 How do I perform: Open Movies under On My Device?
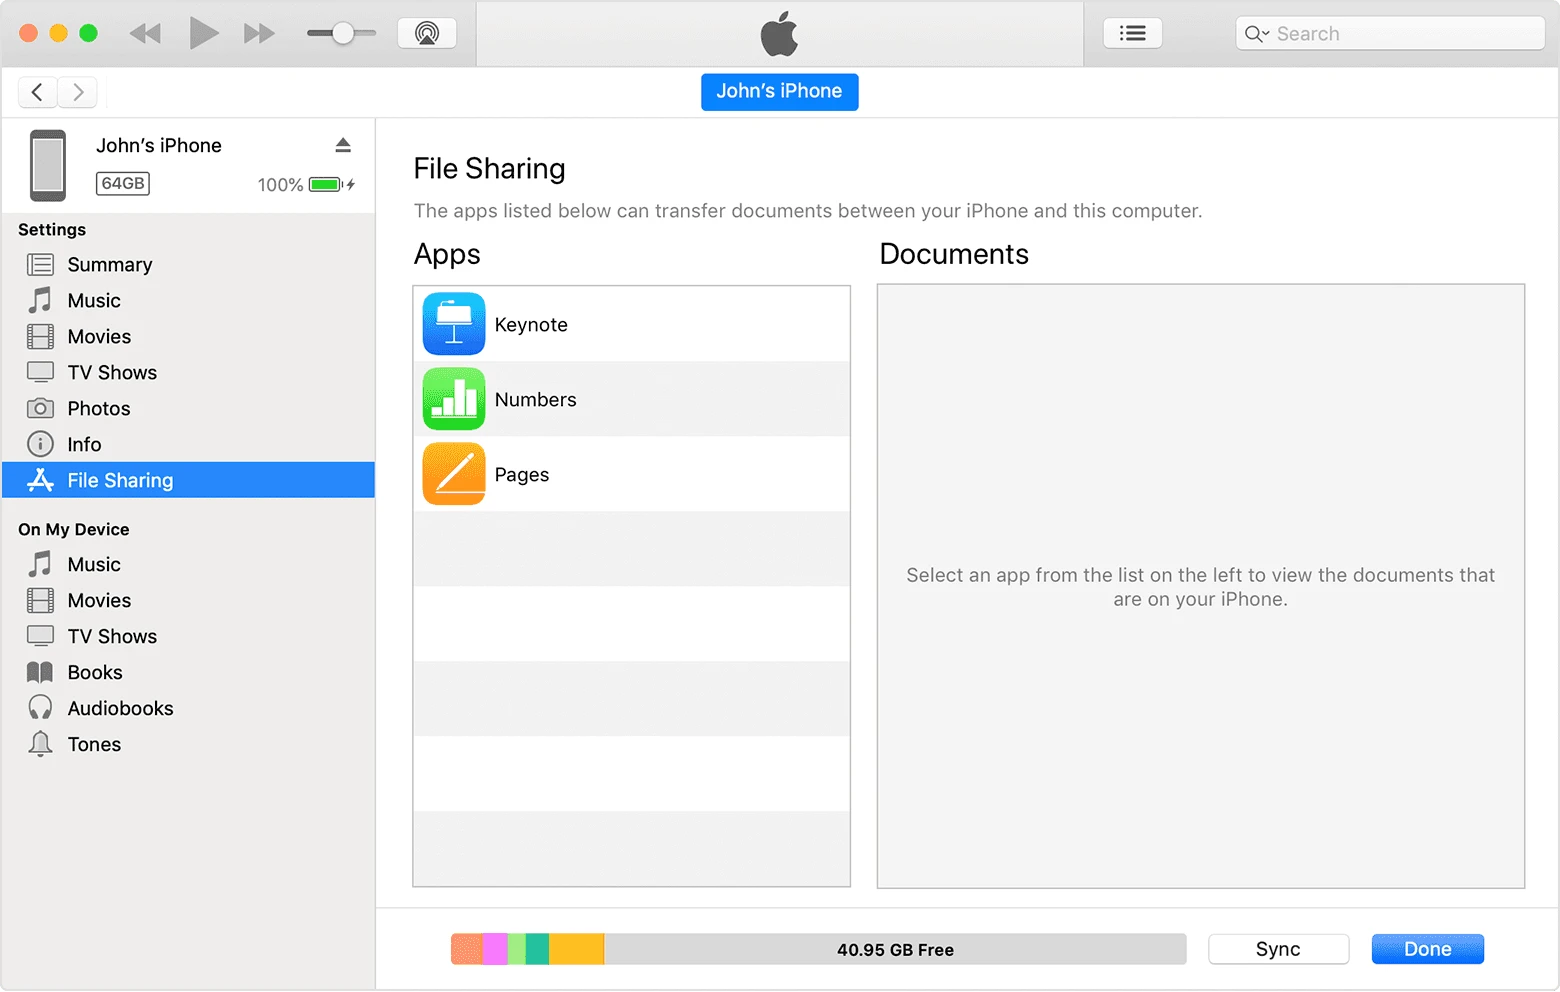pos(188,601)
